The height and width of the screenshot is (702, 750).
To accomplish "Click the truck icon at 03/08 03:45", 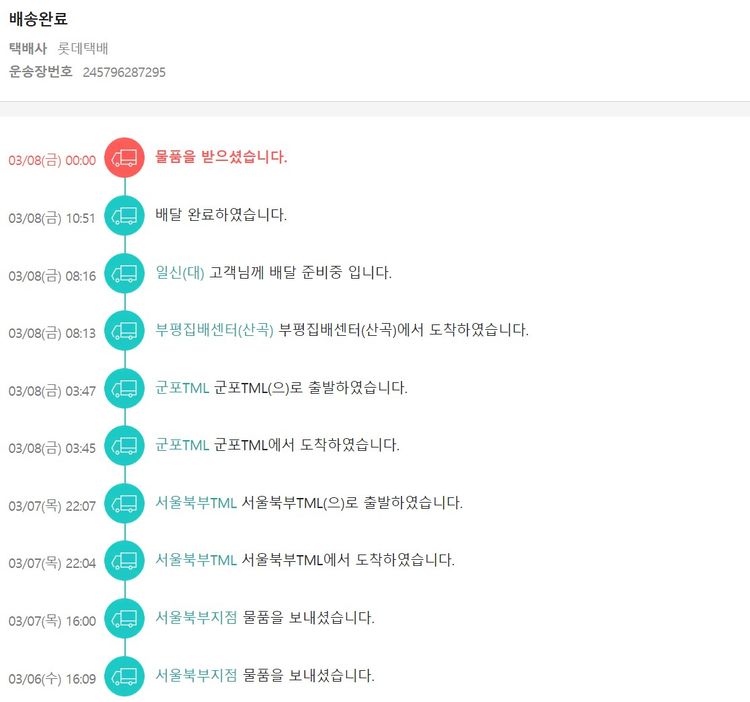I will (x=125, y=445).
